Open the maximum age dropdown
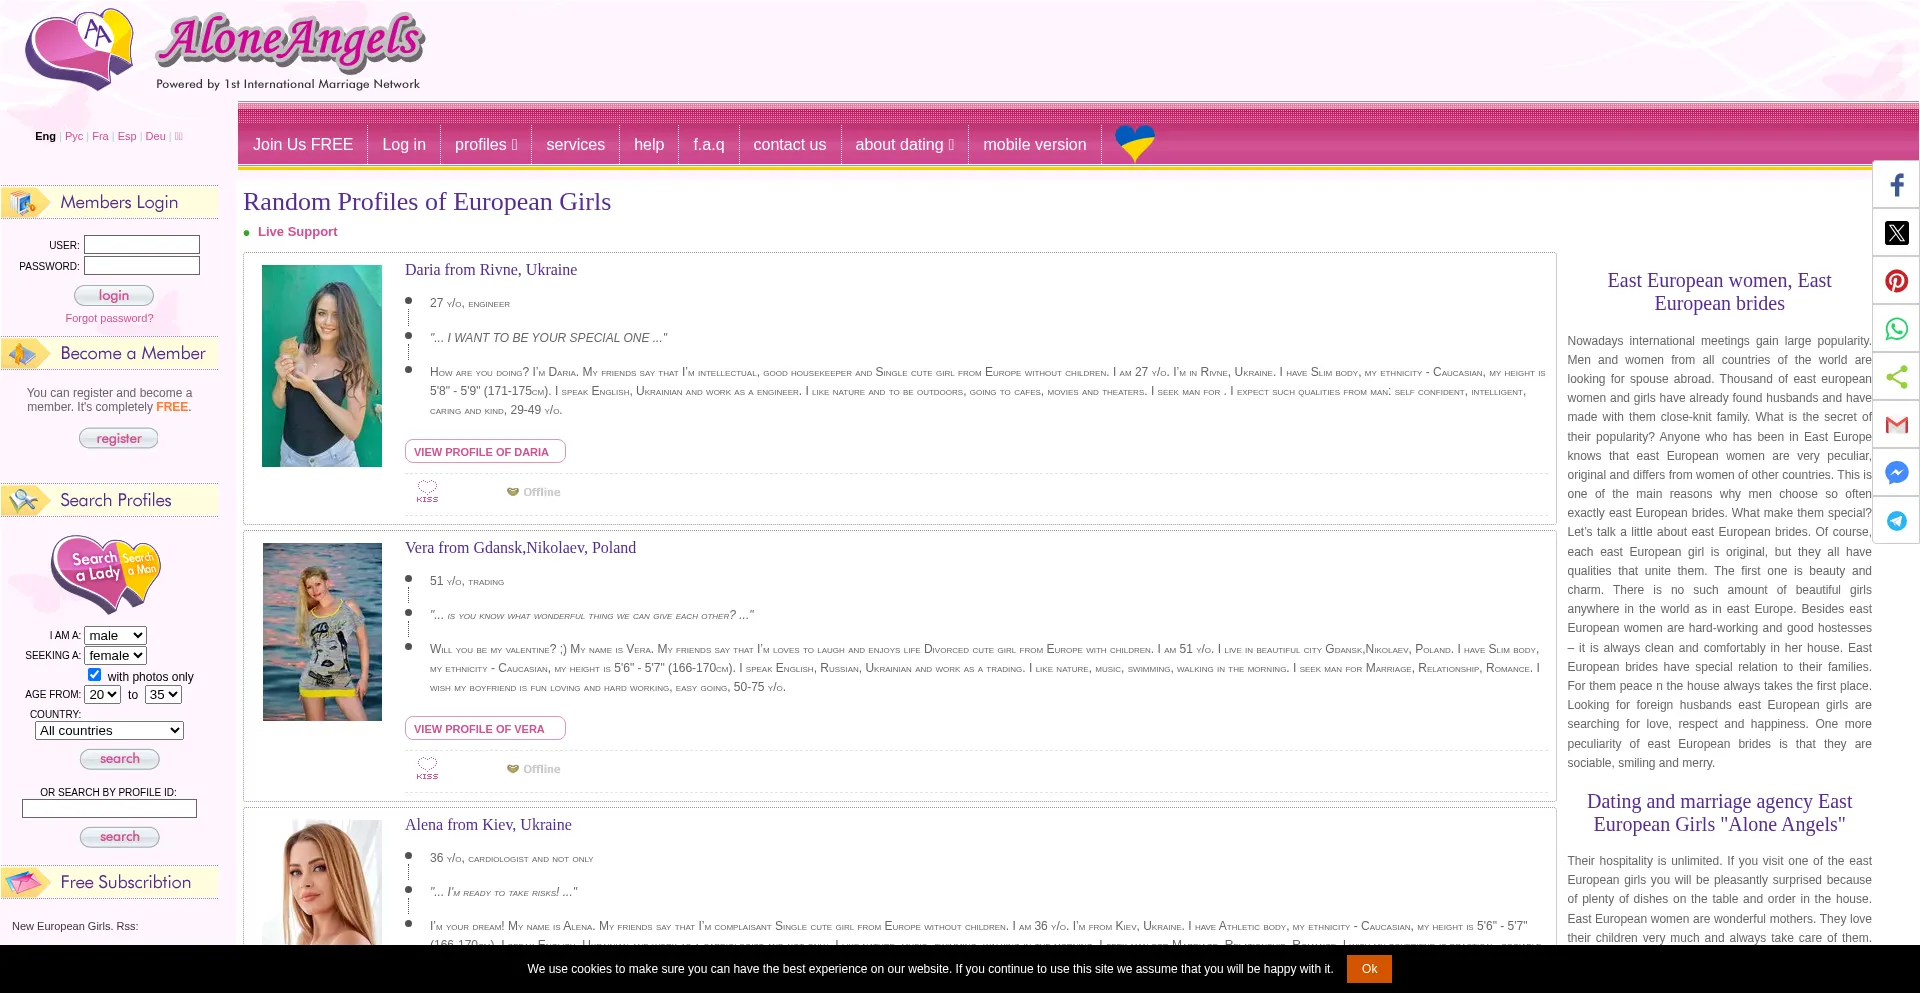 [x=163, y=694]
